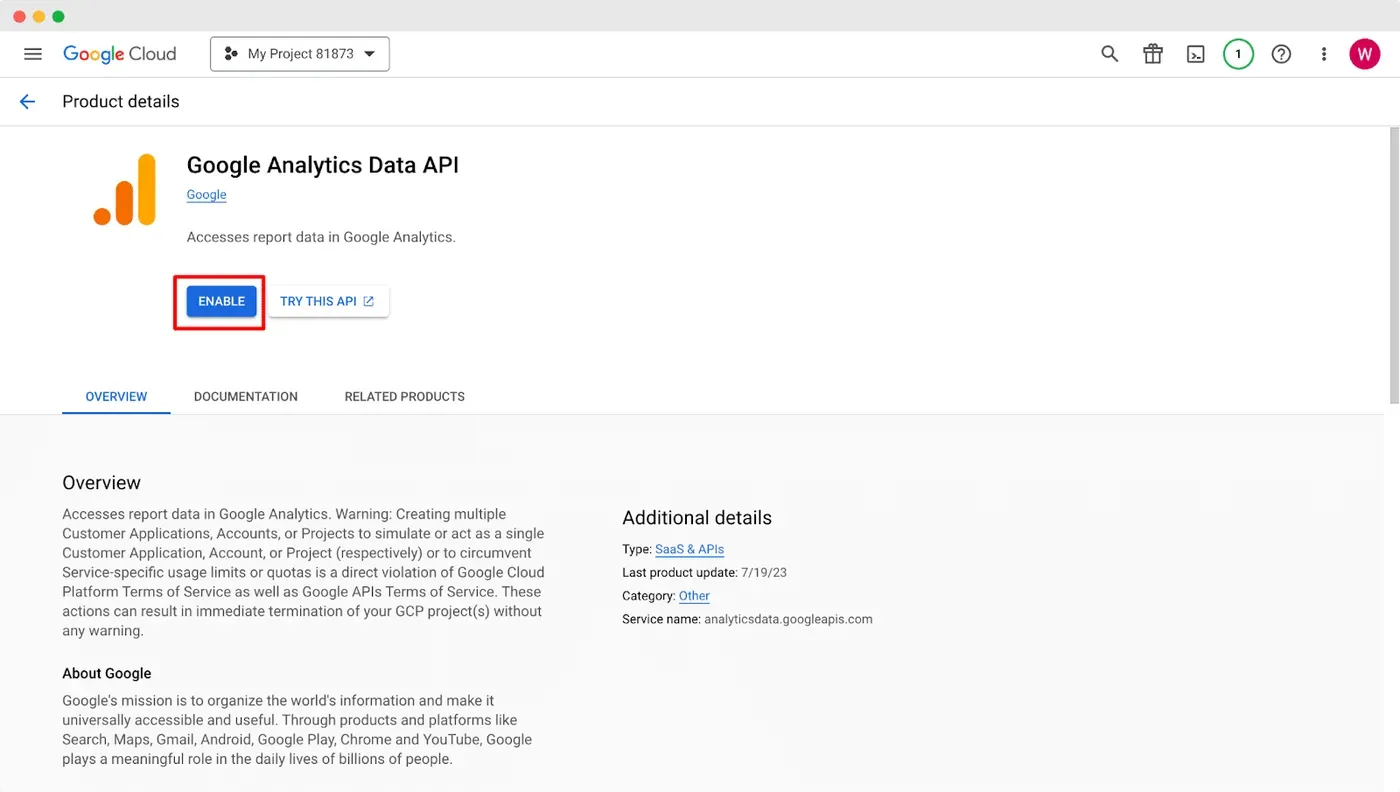
Task: Open the three-dot more options menu
Action: click(x=1324, y=54)
